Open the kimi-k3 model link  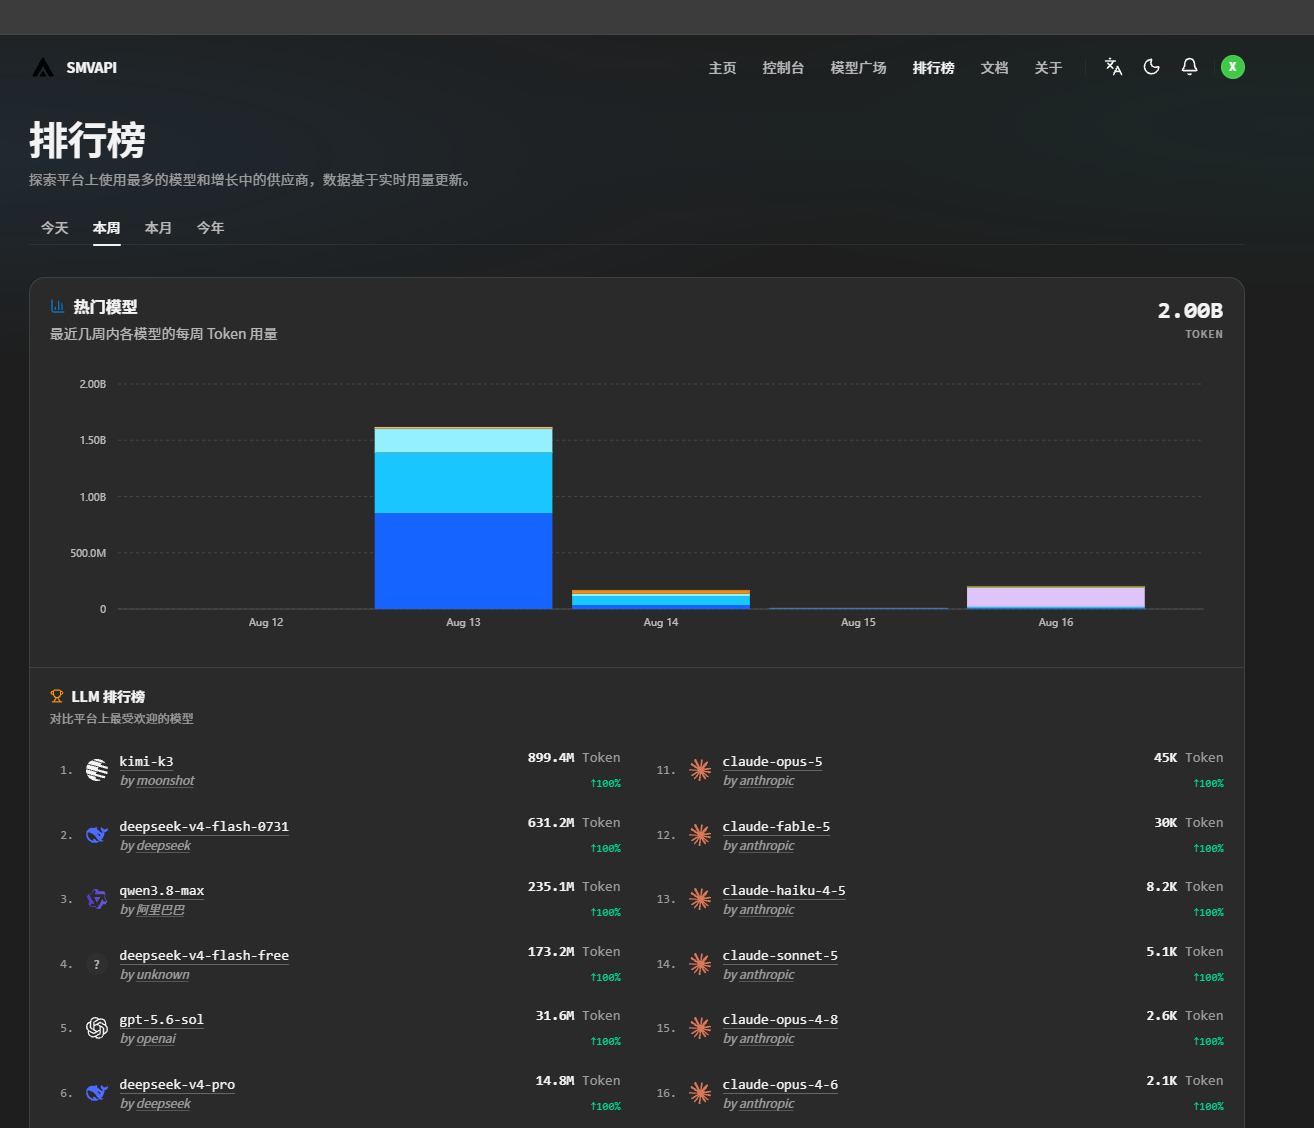click(x=146, y=762)
